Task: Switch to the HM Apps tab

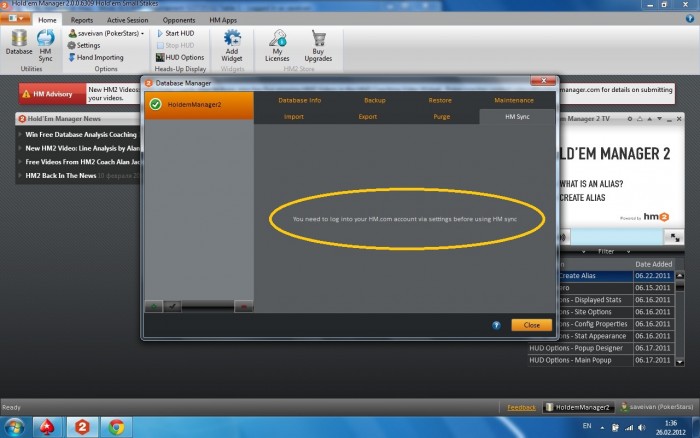Action: point(223,20)
